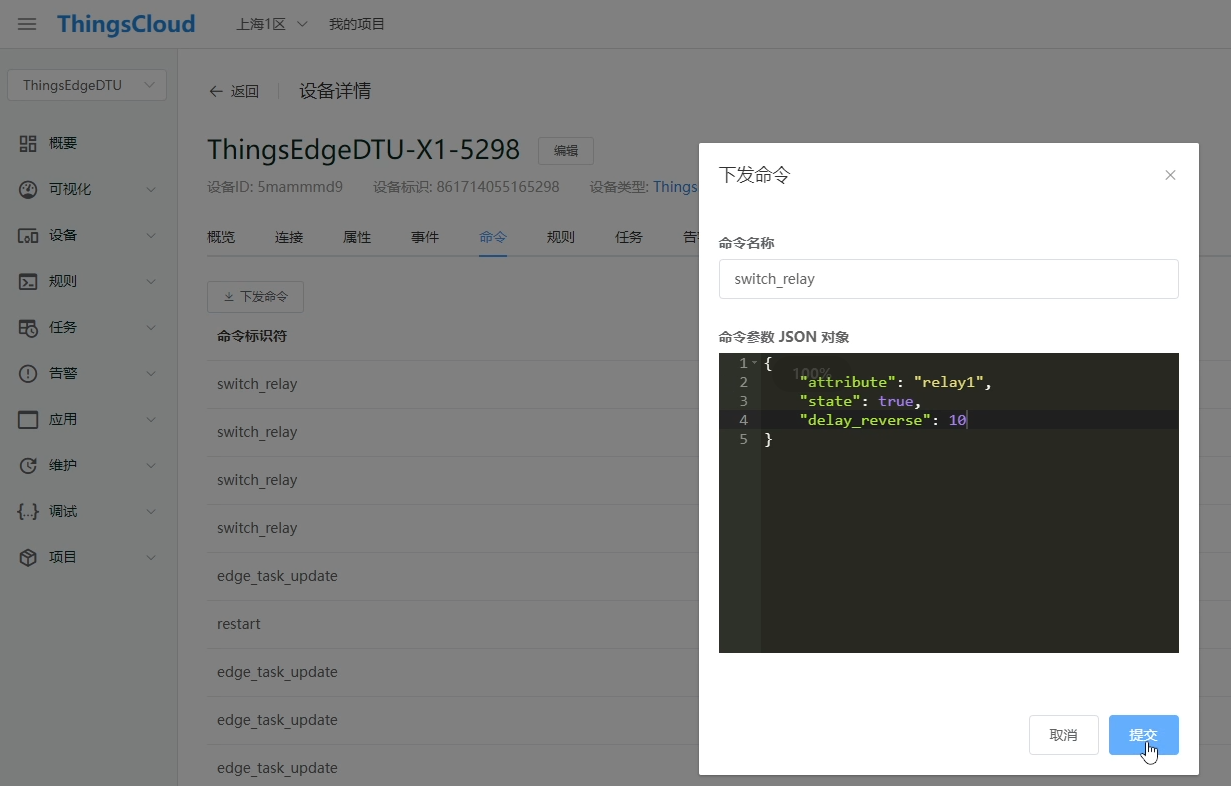Click the 取消 cancel button

[1064, 735]
